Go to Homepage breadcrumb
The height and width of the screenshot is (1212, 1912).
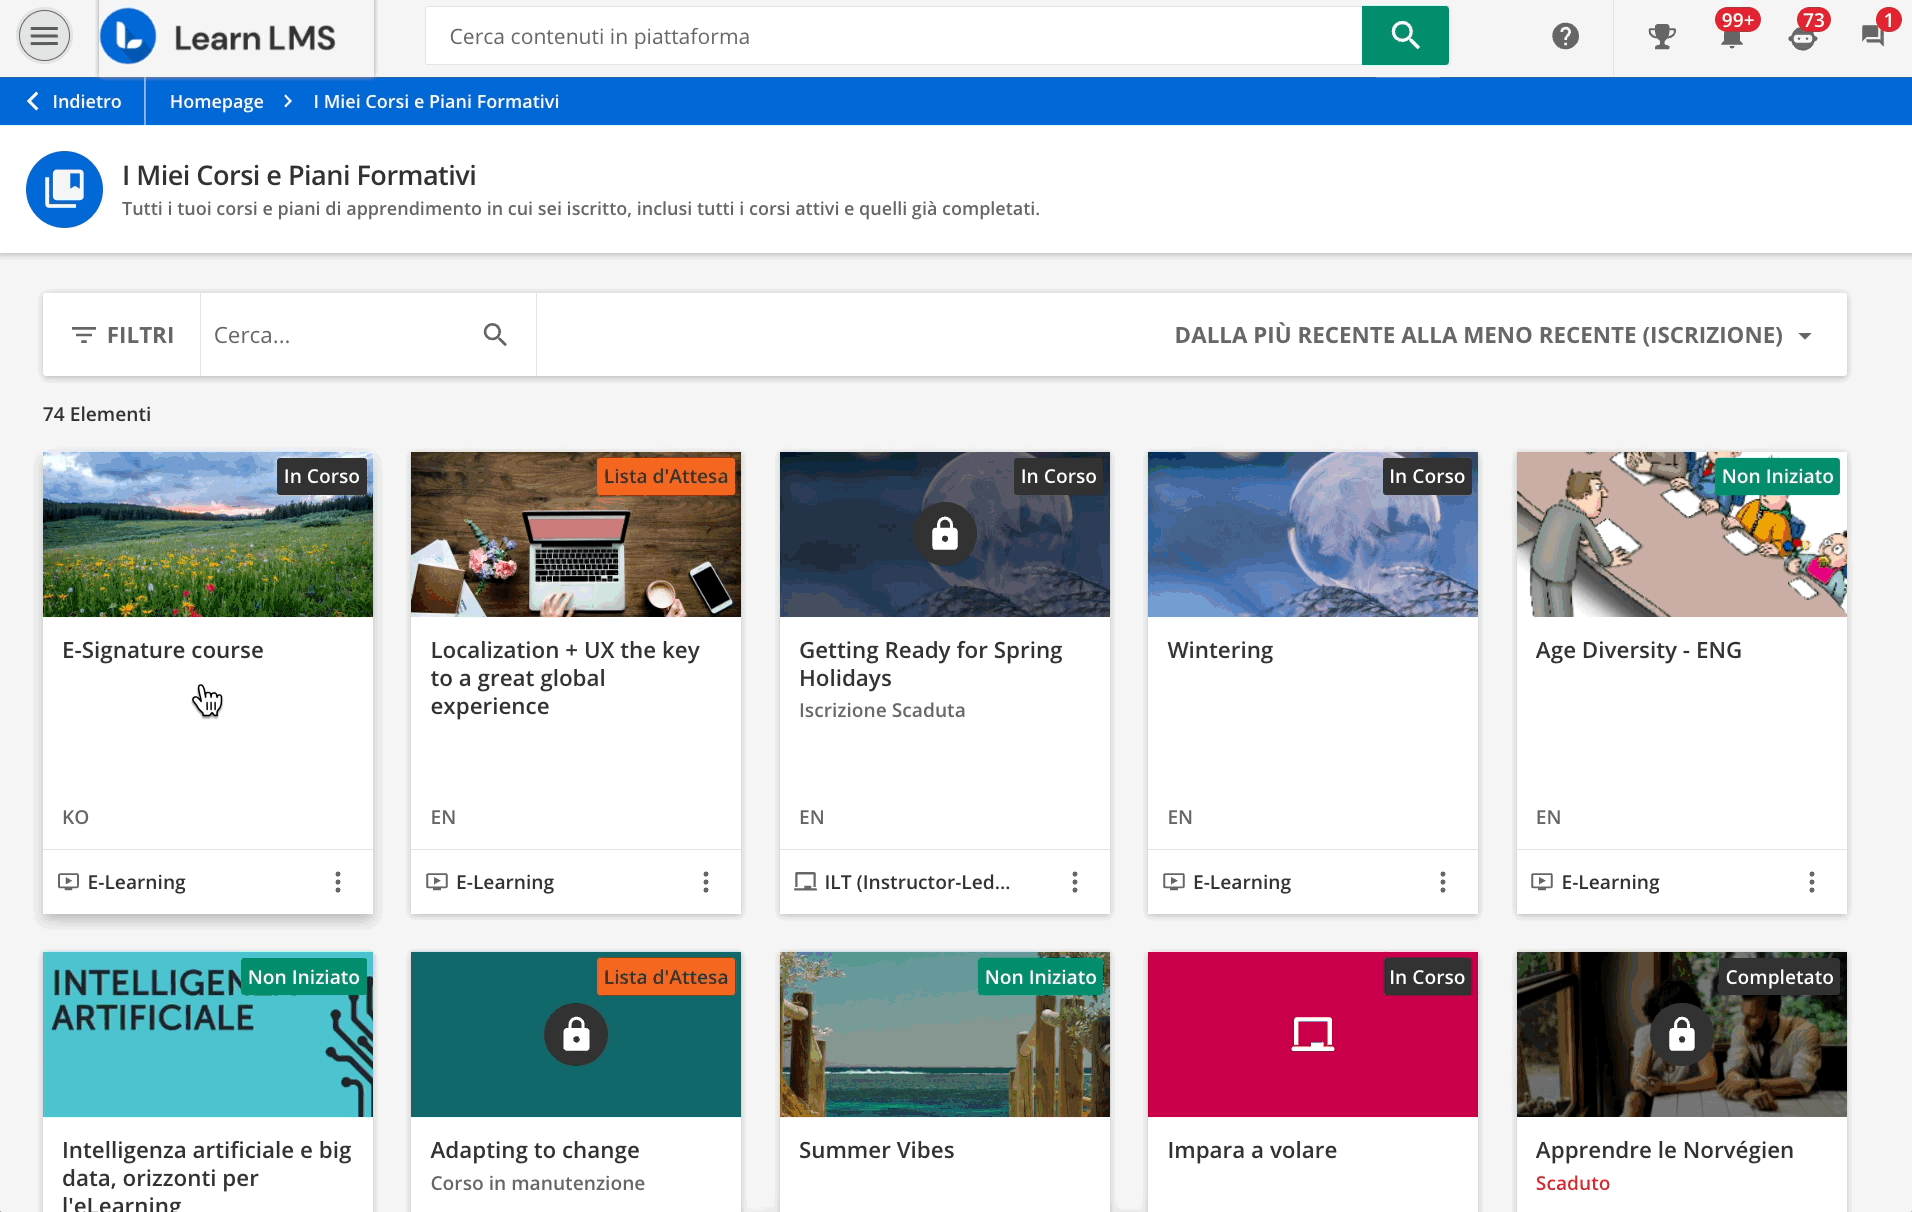tap(216, 101)
